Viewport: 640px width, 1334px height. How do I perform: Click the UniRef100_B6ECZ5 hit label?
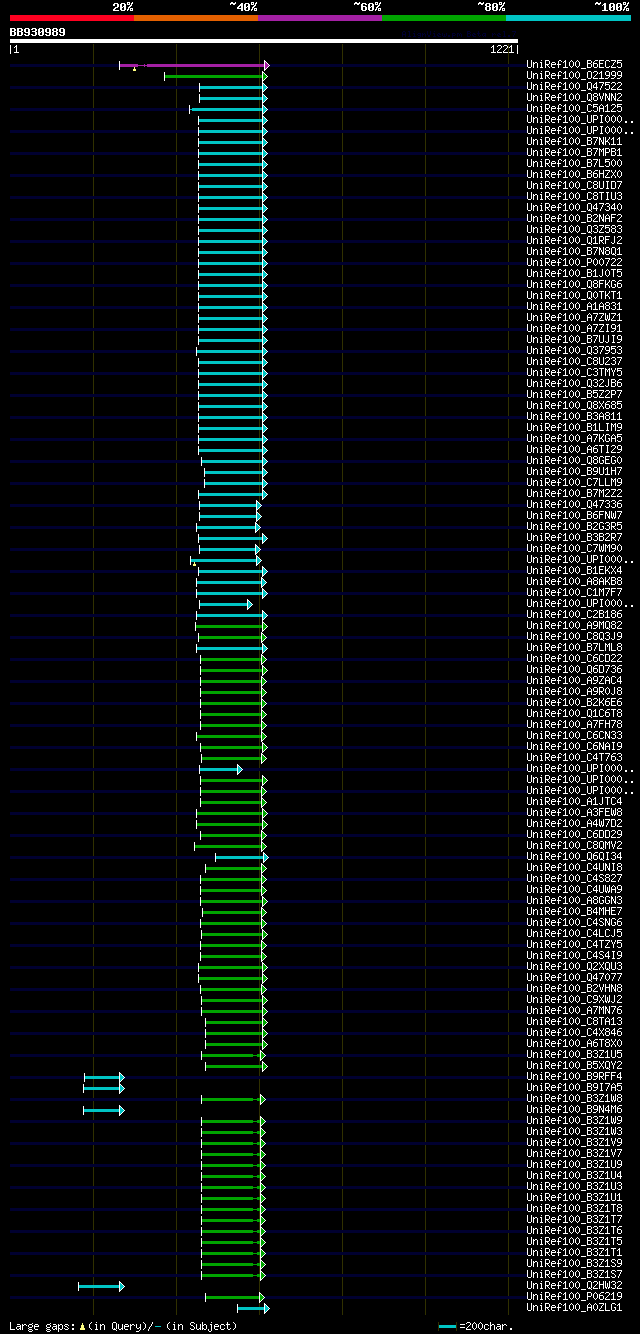click(x=576, y=64)
